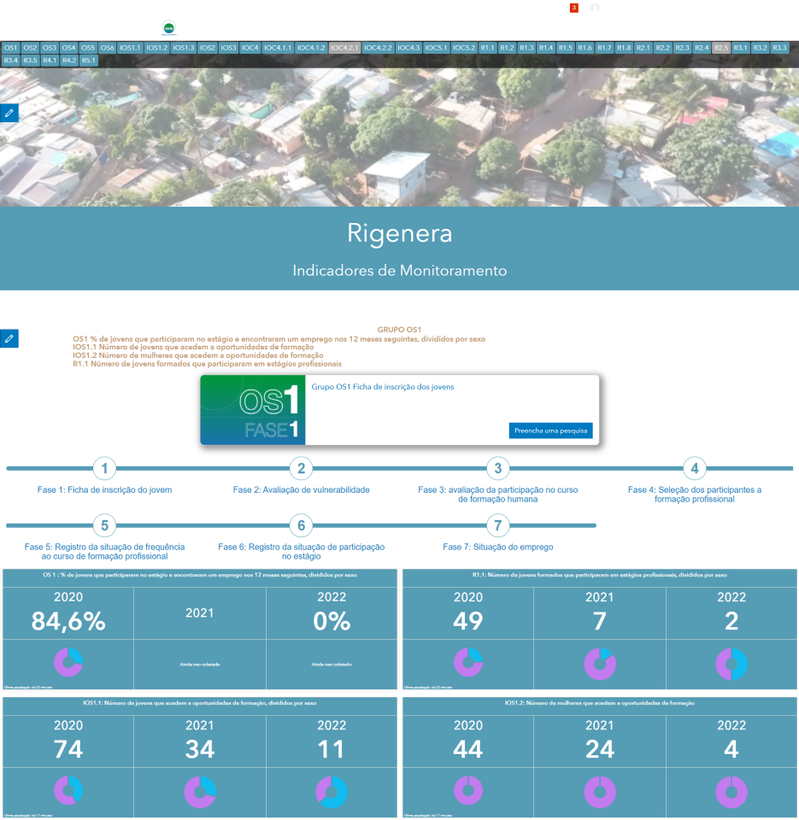Click the OS1 FASE1 survey thumbnail
The width and height of the screenshot is (799, 820).
point(253,409)
